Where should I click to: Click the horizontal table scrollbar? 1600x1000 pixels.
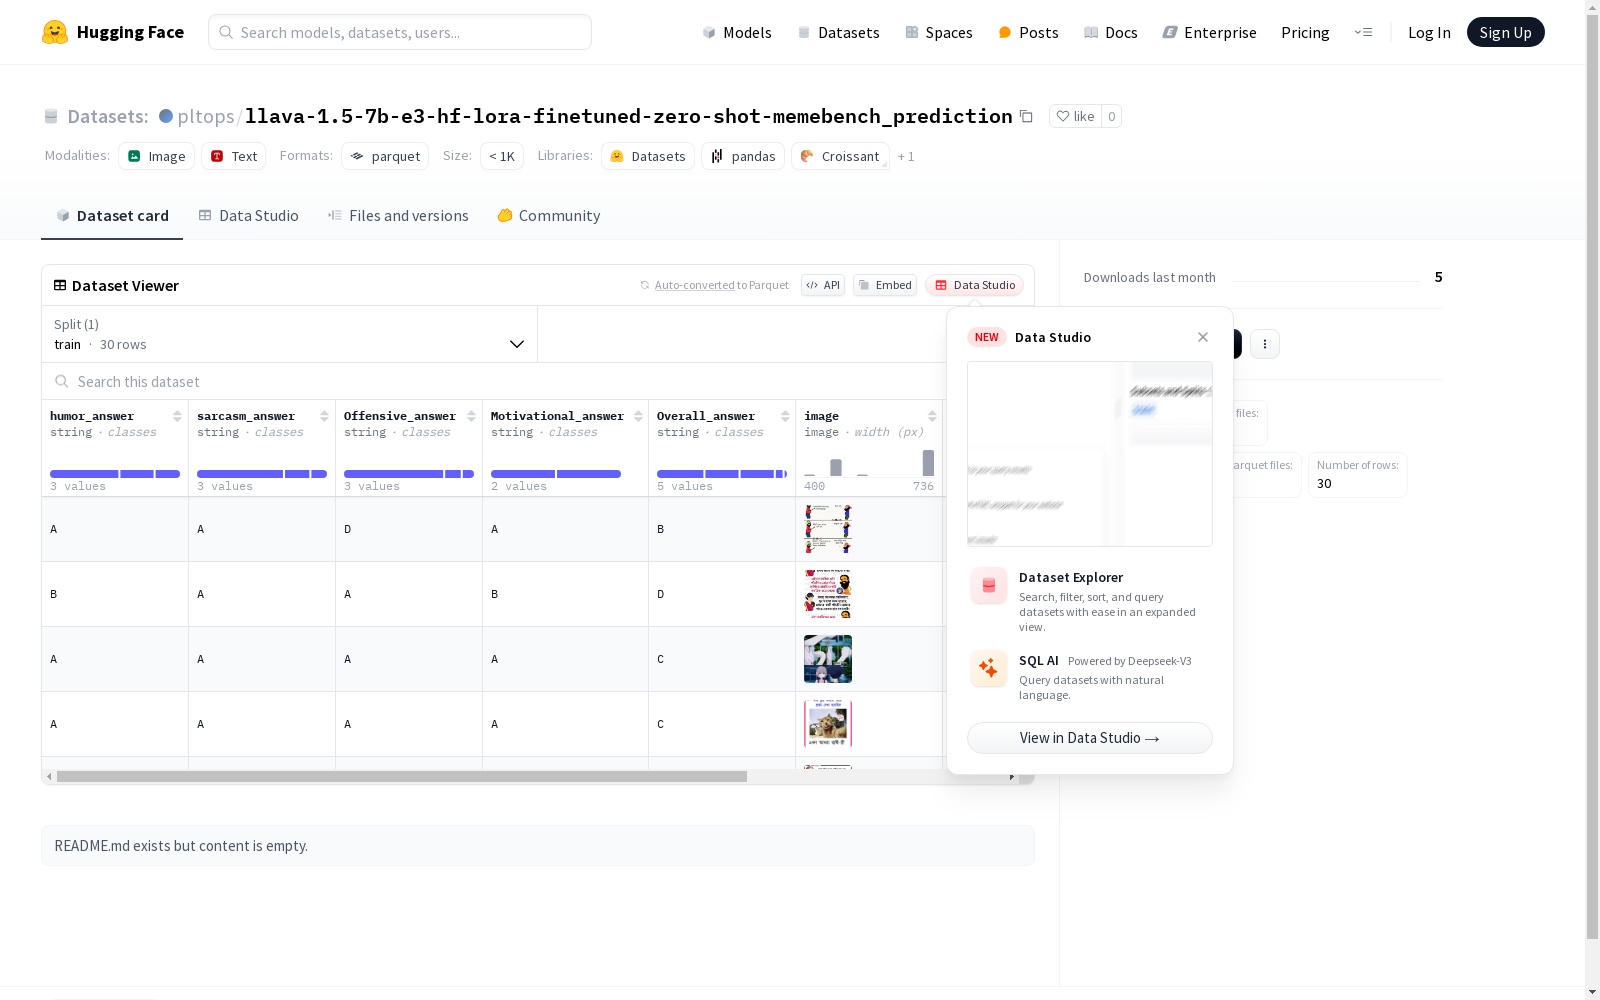pyautogui.click(x=402, y=776)
